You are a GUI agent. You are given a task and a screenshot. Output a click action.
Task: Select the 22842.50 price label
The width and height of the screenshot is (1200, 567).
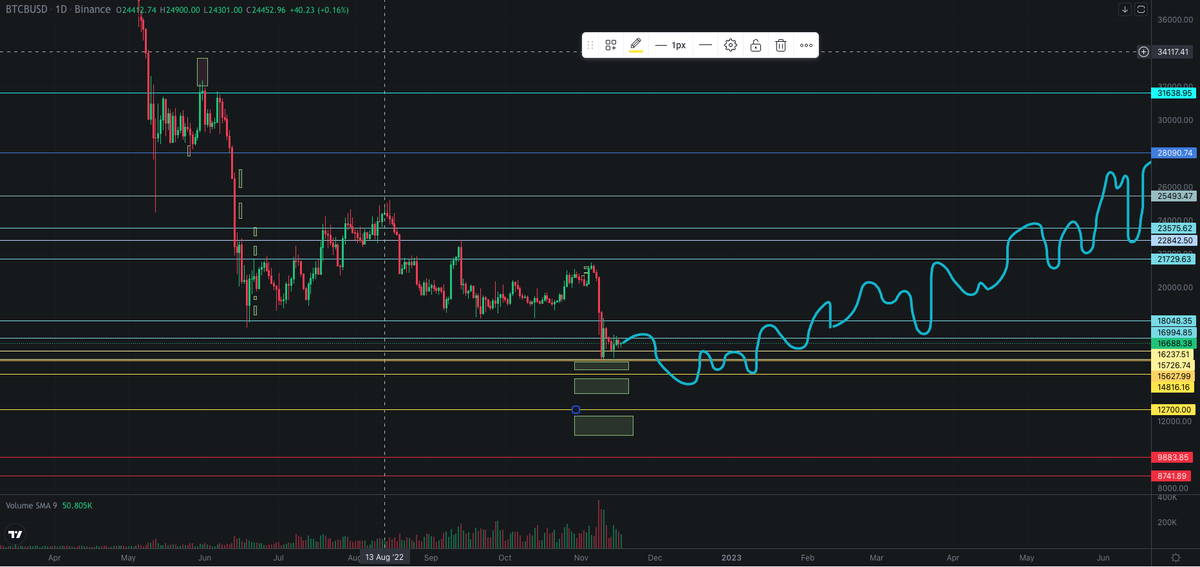coord(1174,240)
